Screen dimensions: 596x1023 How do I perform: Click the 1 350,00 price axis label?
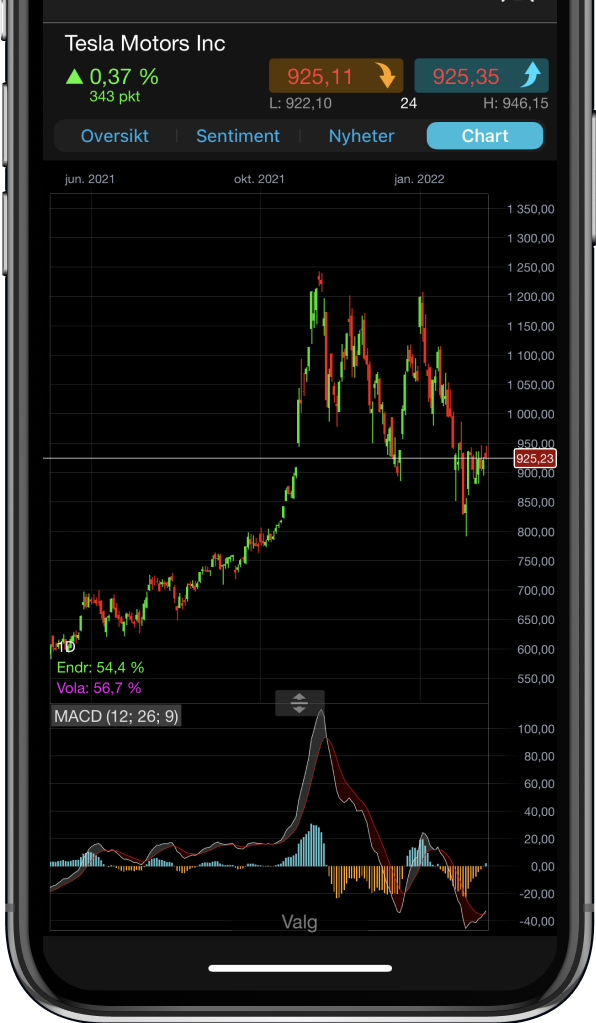point(531,209)
